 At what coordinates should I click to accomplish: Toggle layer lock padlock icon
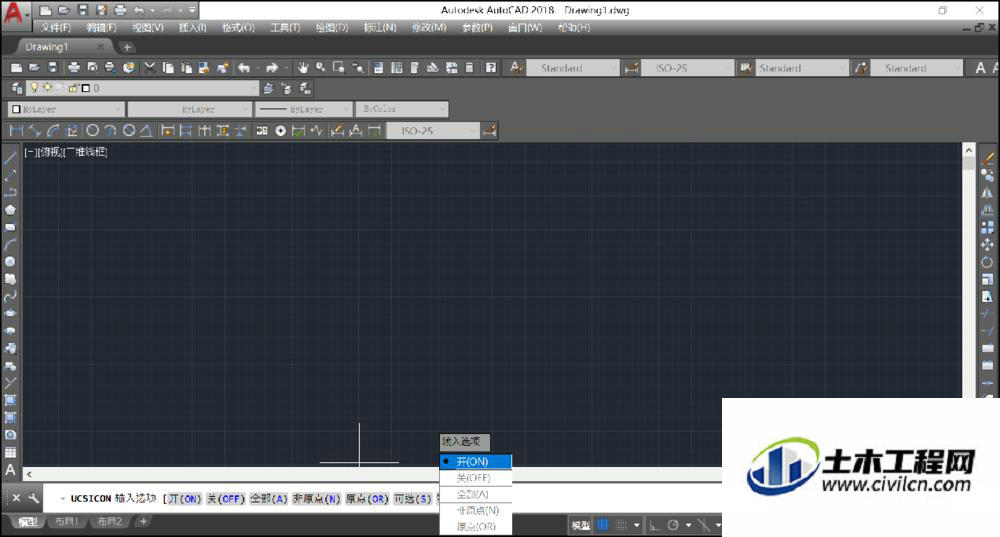[73, 88]
